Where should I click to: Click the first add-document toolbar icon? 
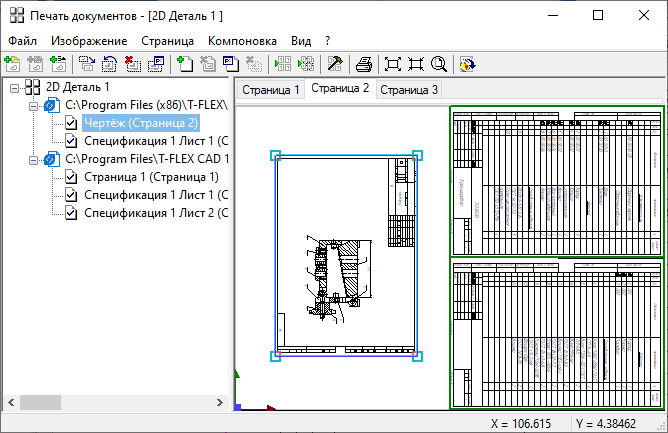[x=12, y=64]
